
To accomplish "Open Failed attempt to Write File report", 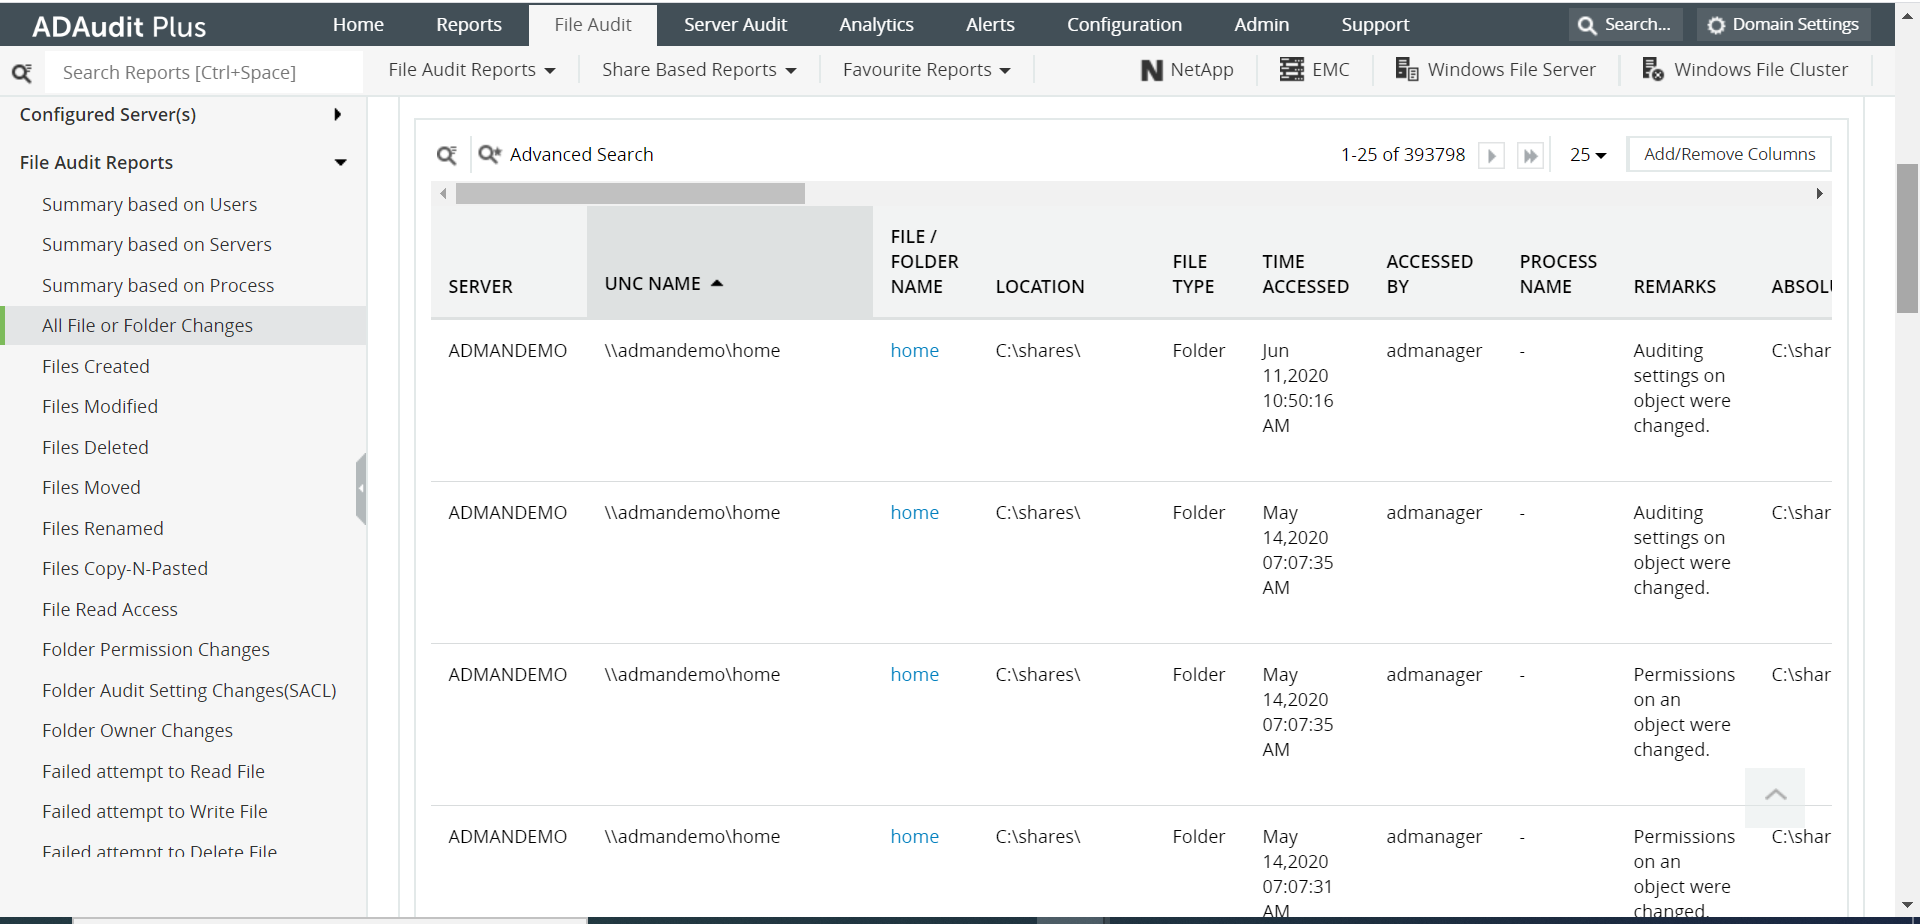I will (155, 812).
